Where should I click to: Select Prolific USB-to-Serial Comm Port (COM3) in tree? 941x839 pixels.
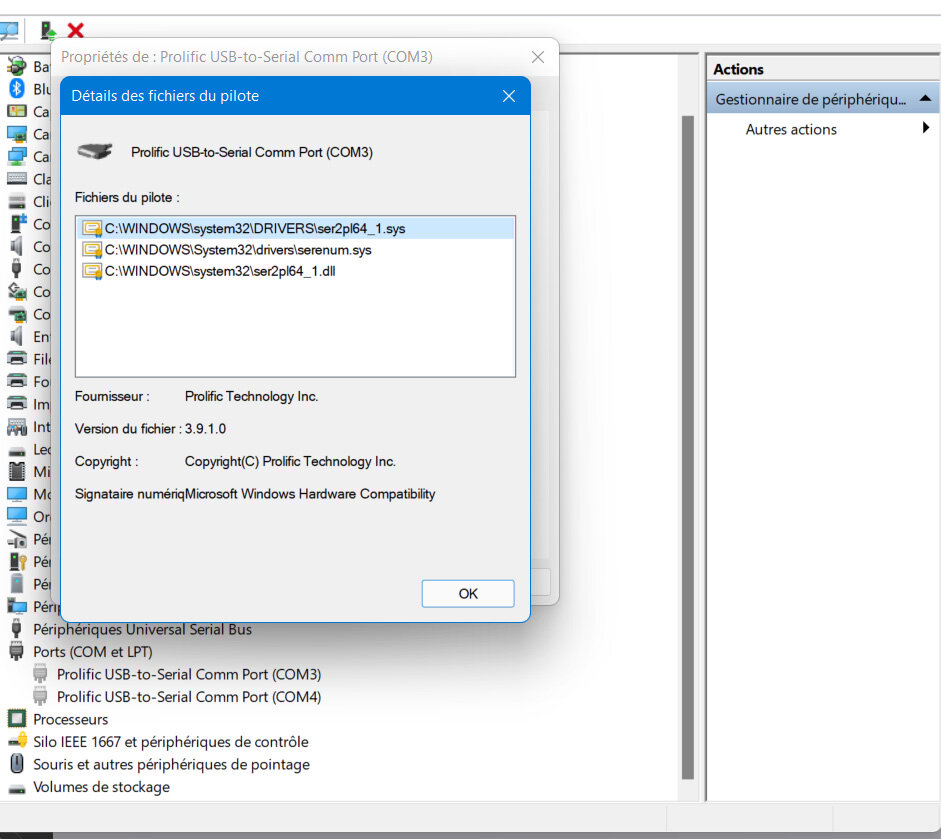point(189,674)
